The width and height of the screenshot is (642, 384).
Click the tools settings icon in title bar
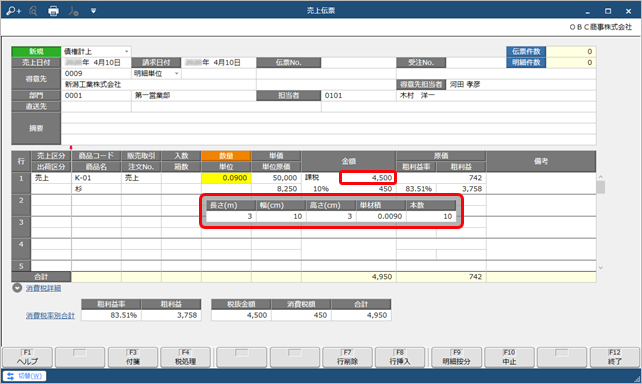tap(73, 11)
